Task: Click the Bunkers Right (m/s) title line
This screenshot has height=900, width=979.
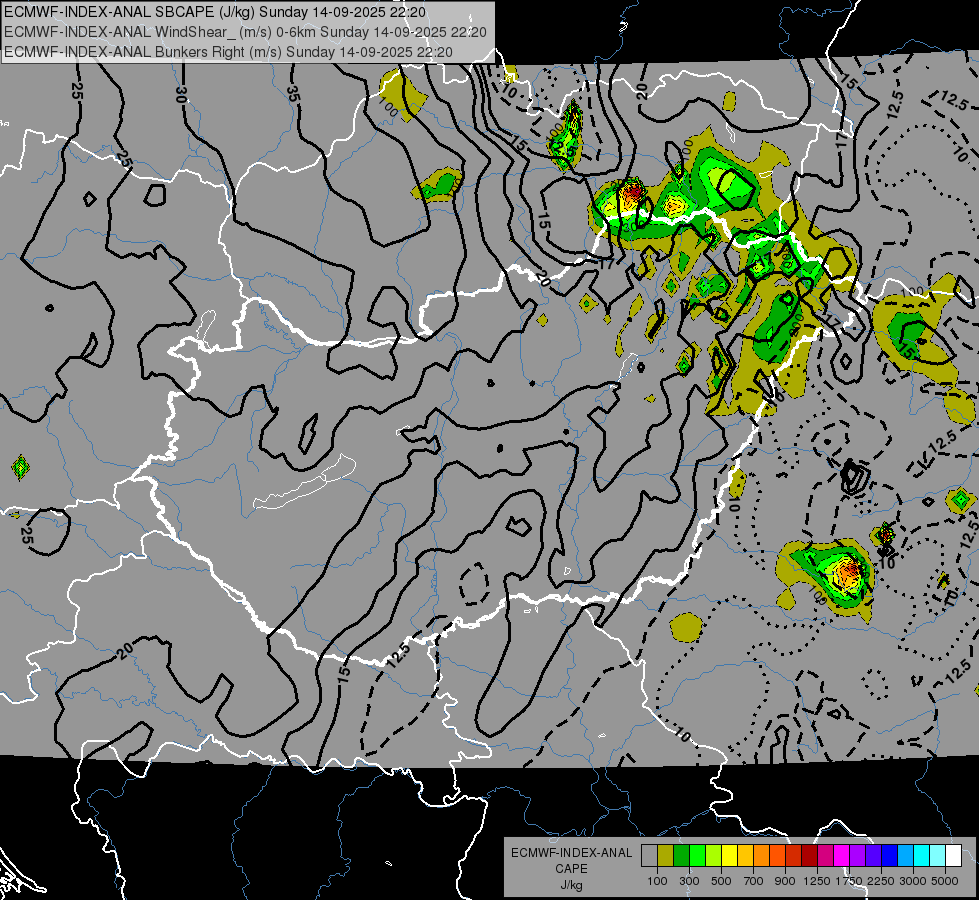Action: pyautogui.click(x=228, y=51)
